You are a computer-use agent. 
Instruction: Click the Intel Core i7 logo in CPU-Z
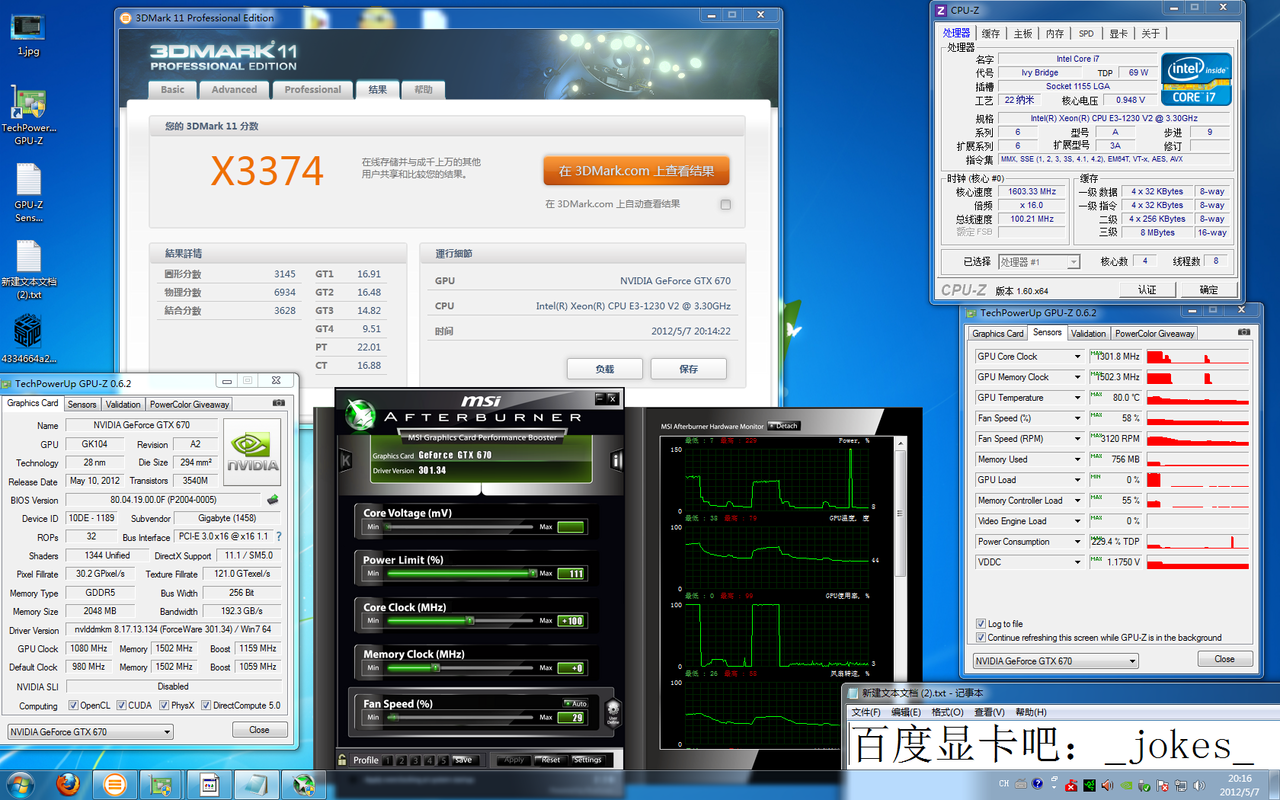[x=1196, y=79]
